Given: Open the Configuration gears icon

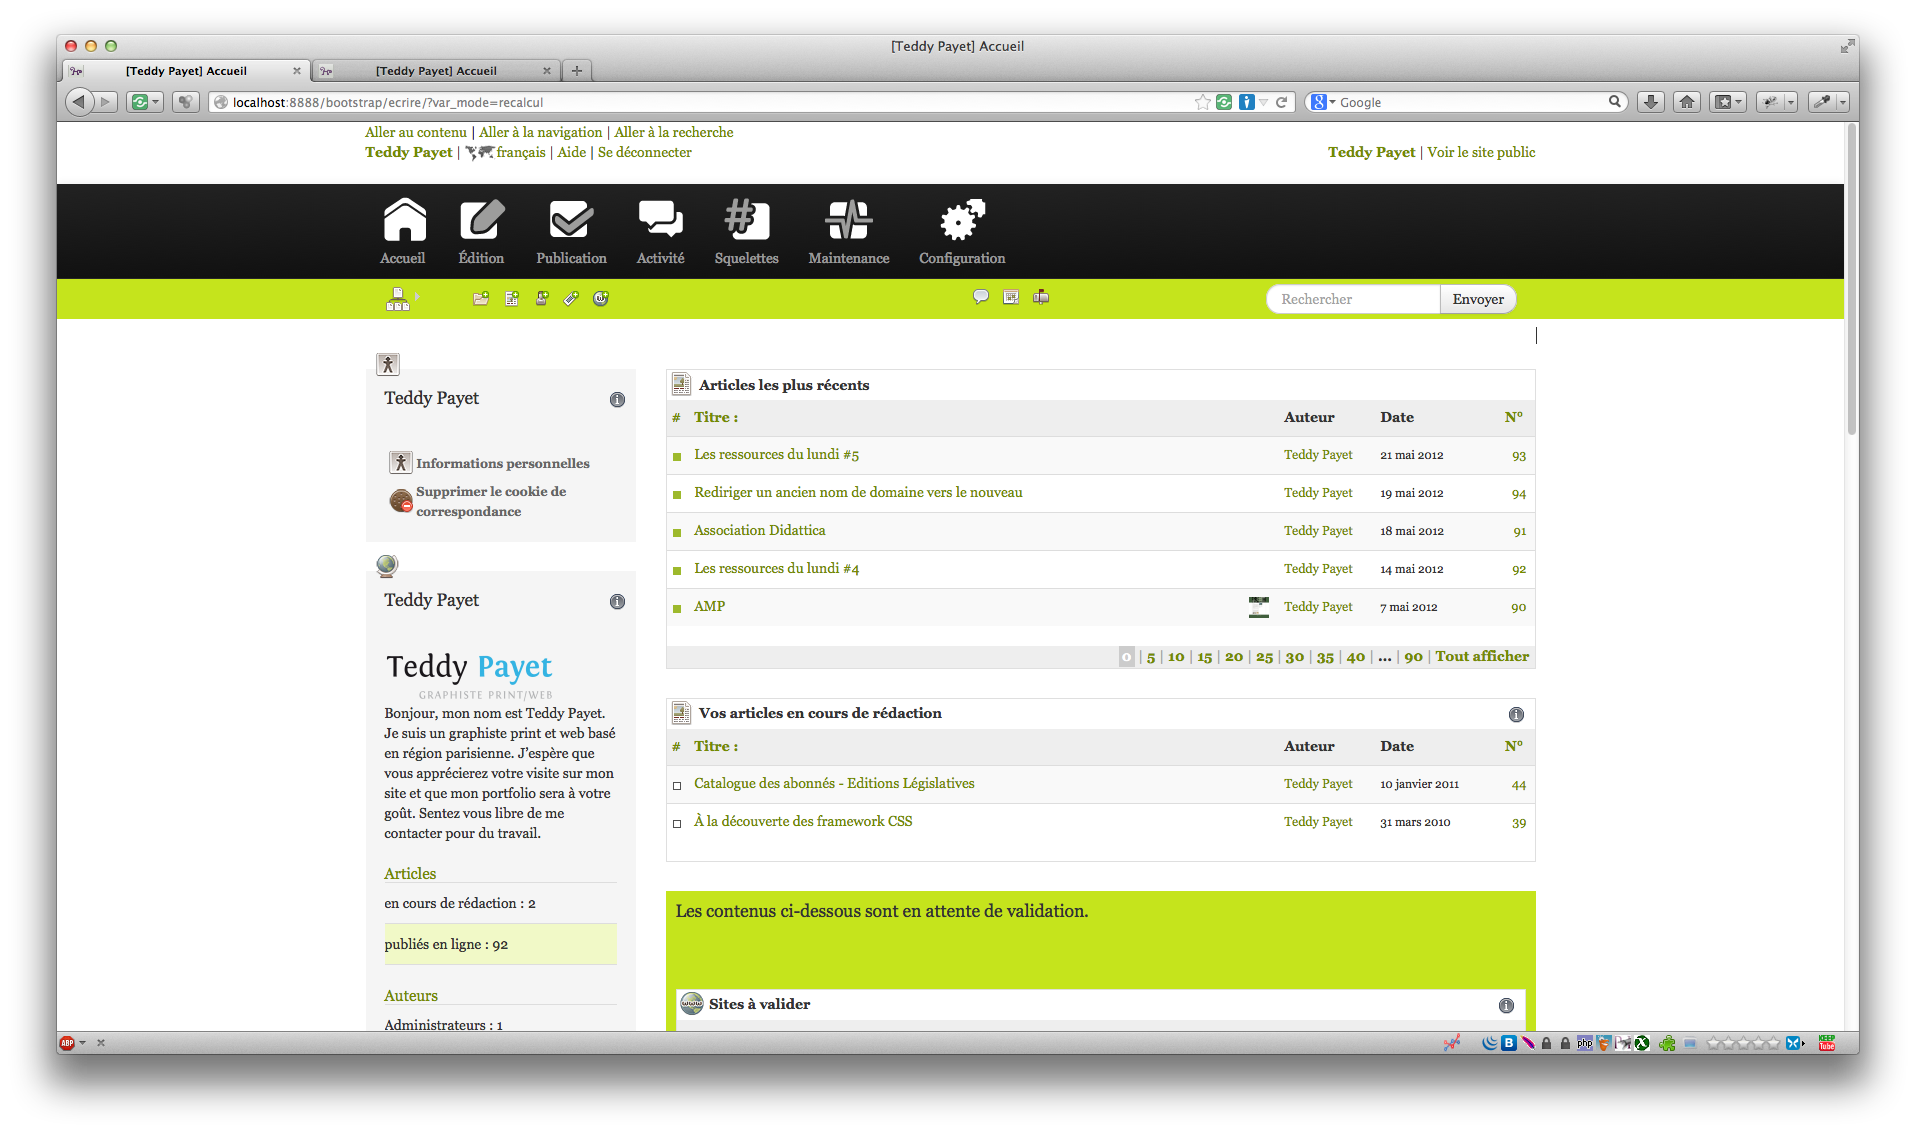Looking at the screenshot, I should pyautogui.click(x=961, y=221).
